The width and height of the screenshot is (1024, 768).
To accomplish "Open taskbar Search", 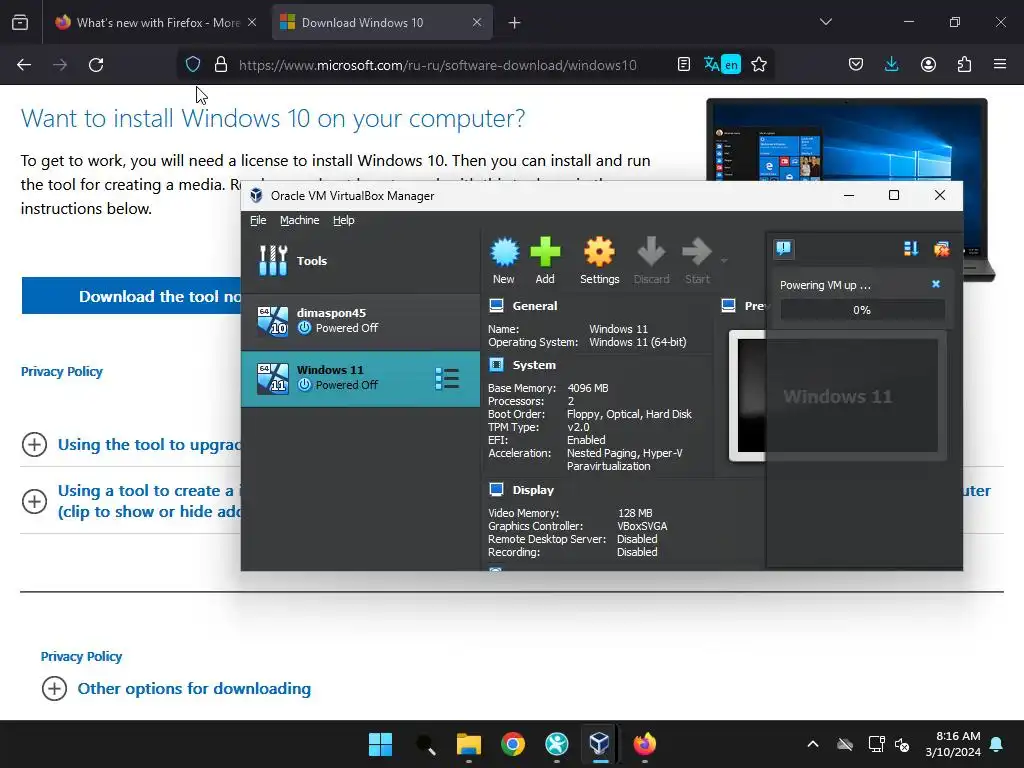I will pos(425,744).
